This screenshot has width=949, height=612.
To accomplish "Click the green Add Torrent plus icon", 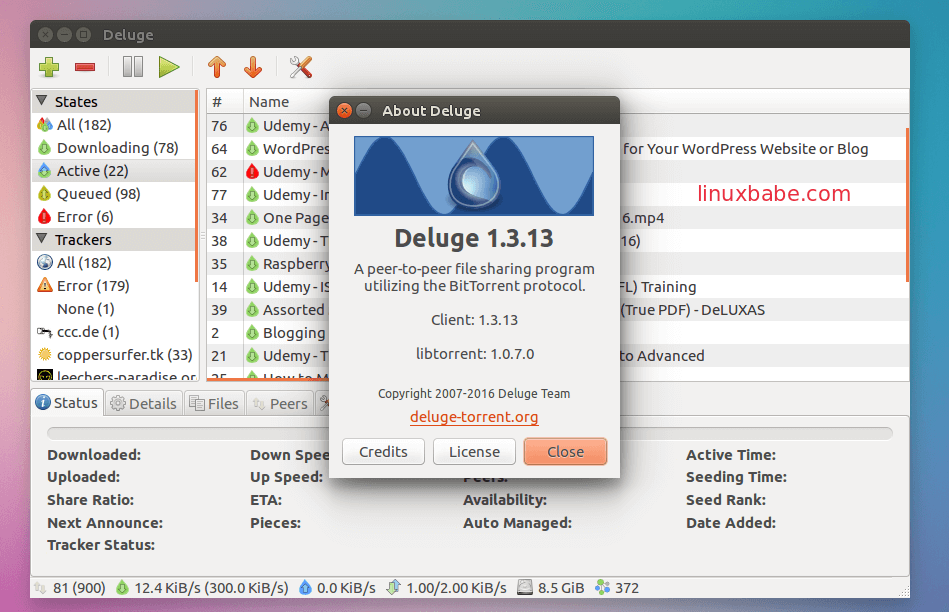I will [x=49, y=67].
